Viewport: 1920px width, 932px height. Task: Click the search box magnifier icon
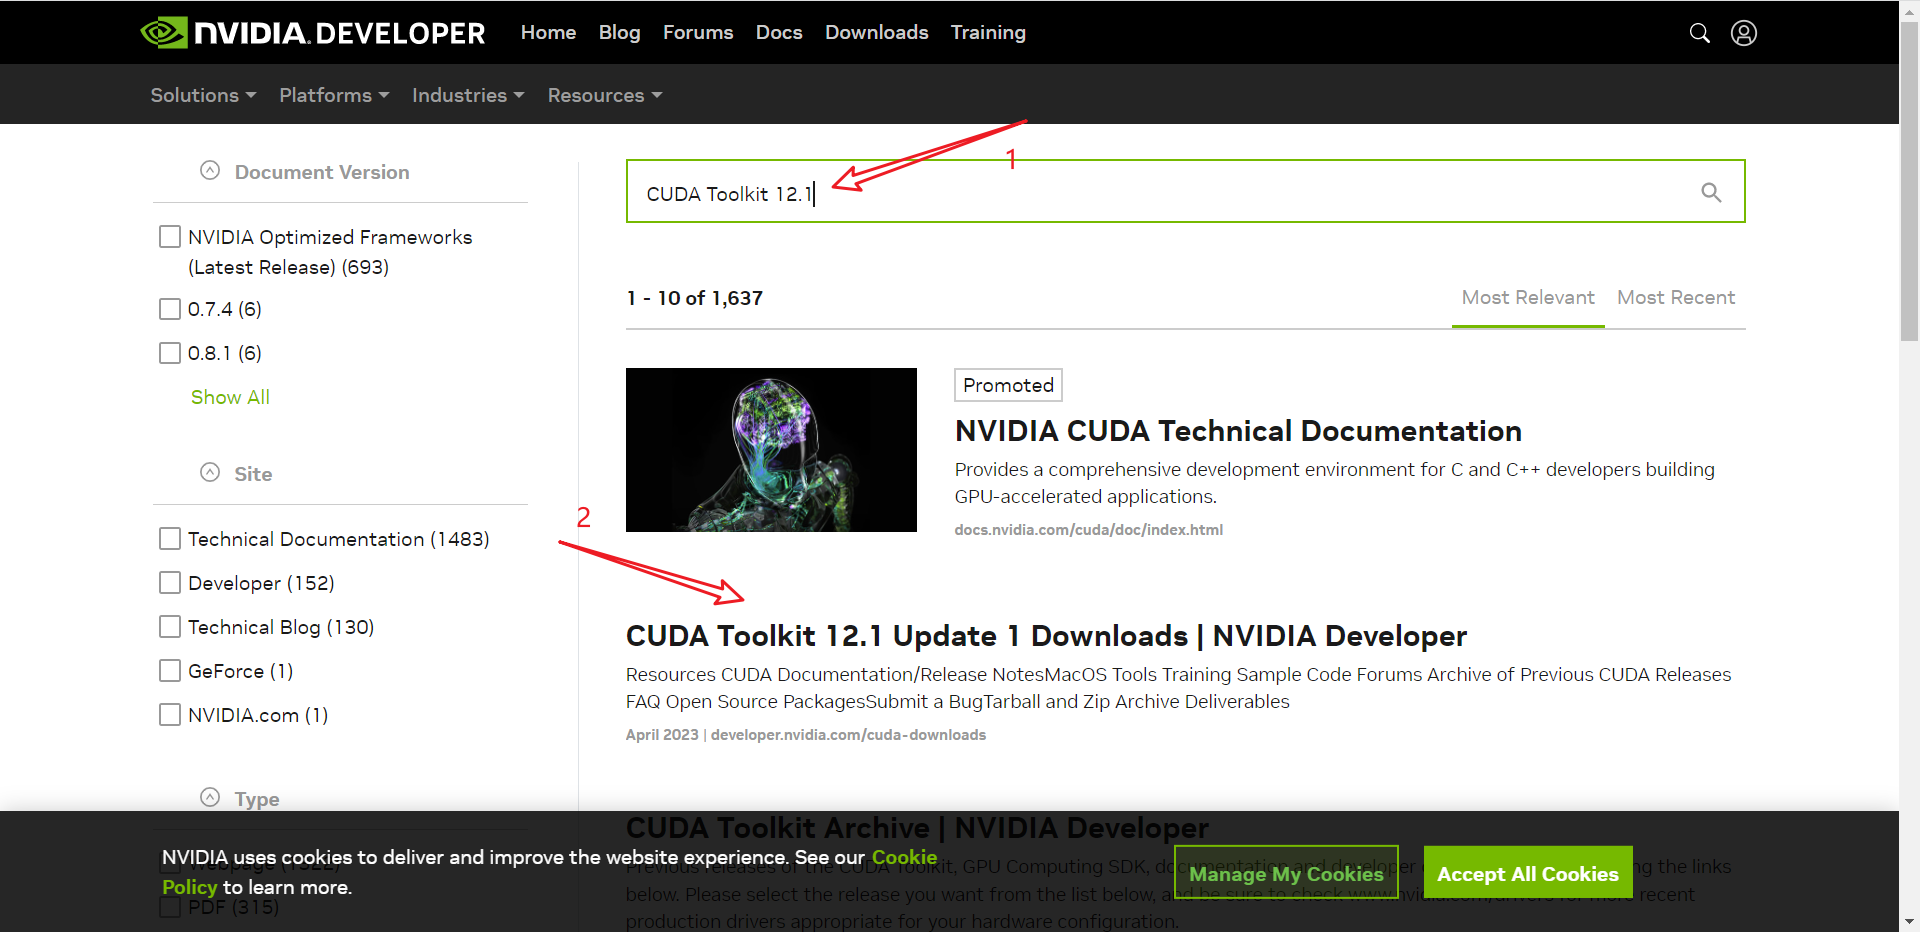tap(1711, 192)
